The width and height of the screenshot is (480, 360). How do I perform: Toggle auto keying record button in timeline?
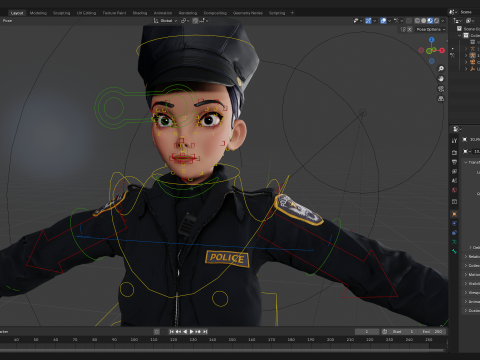click(x=156, y=332)
